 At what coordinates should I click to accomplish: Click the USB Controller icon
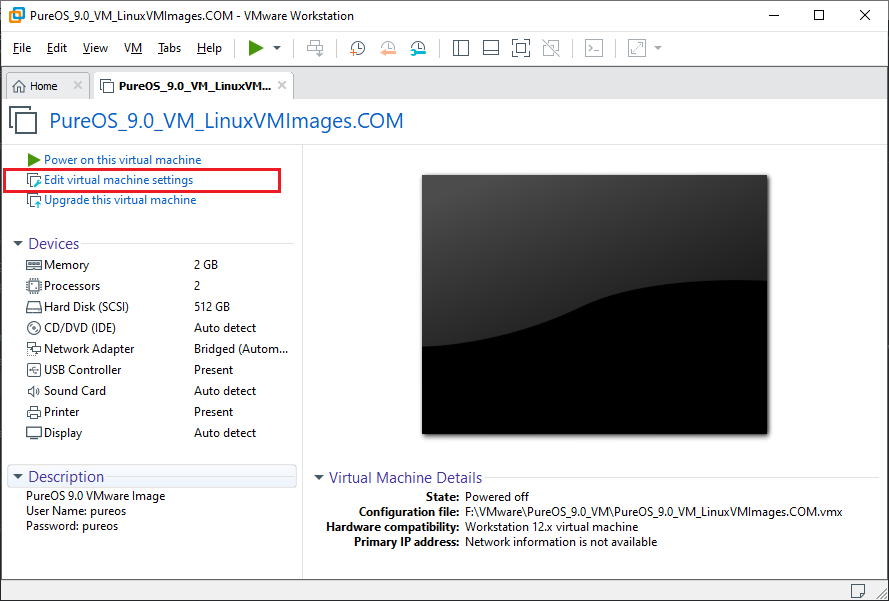click(34, 370)
